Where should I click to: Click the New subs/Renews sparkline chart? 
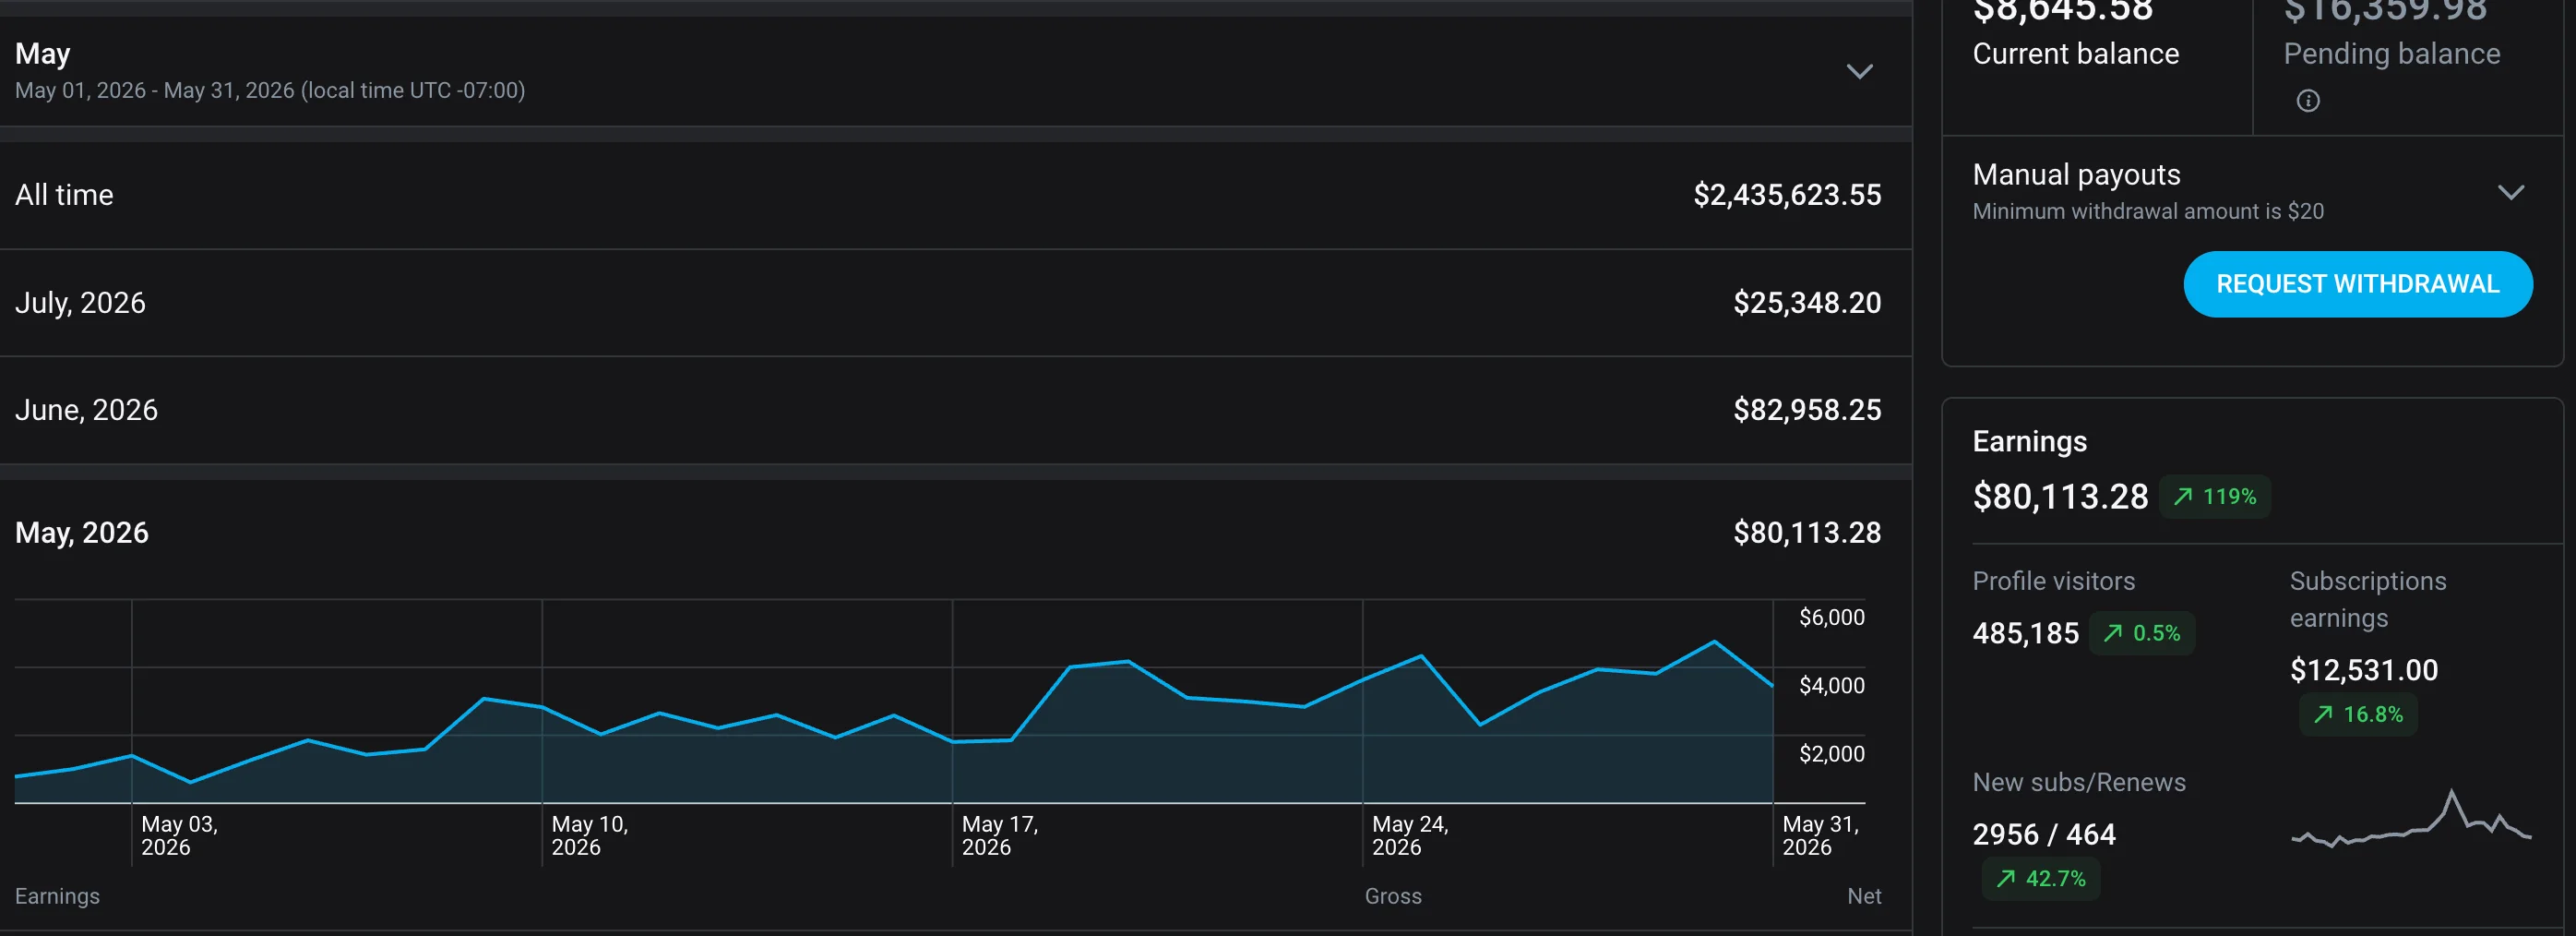tap(2411, 820)
